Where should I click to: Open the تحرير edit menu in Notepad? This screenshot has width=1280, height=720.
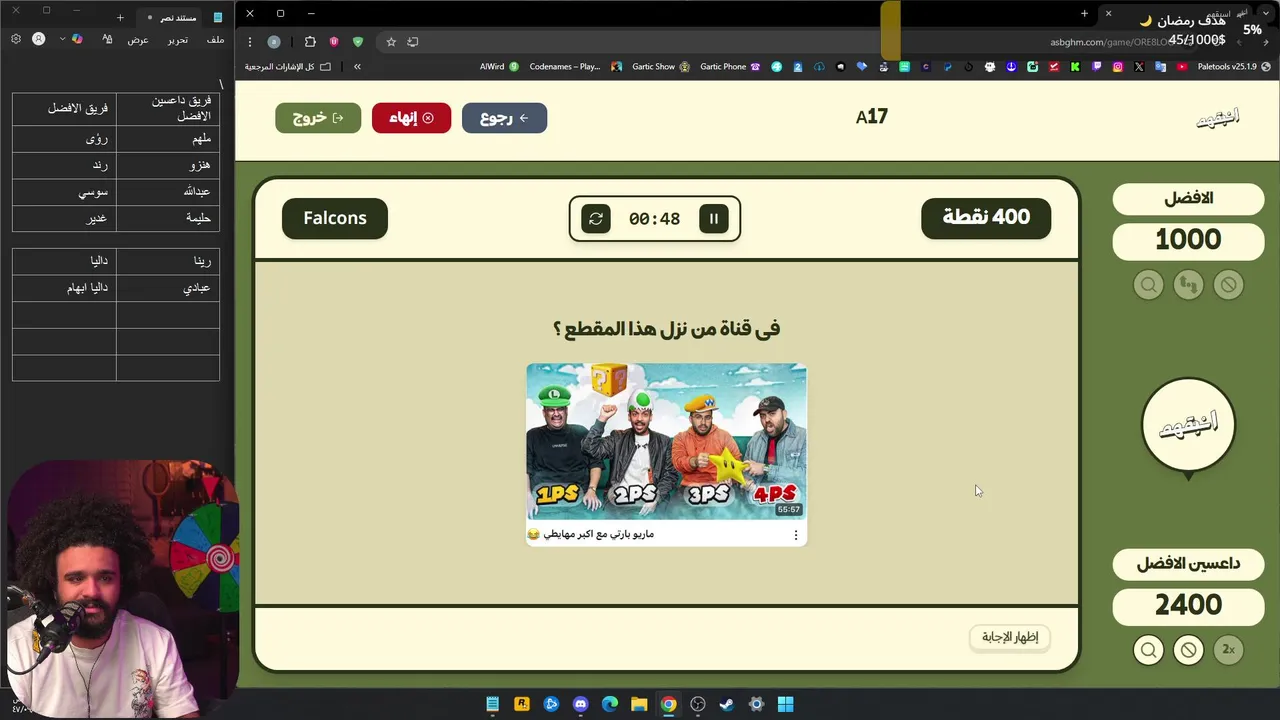(177, 40)
